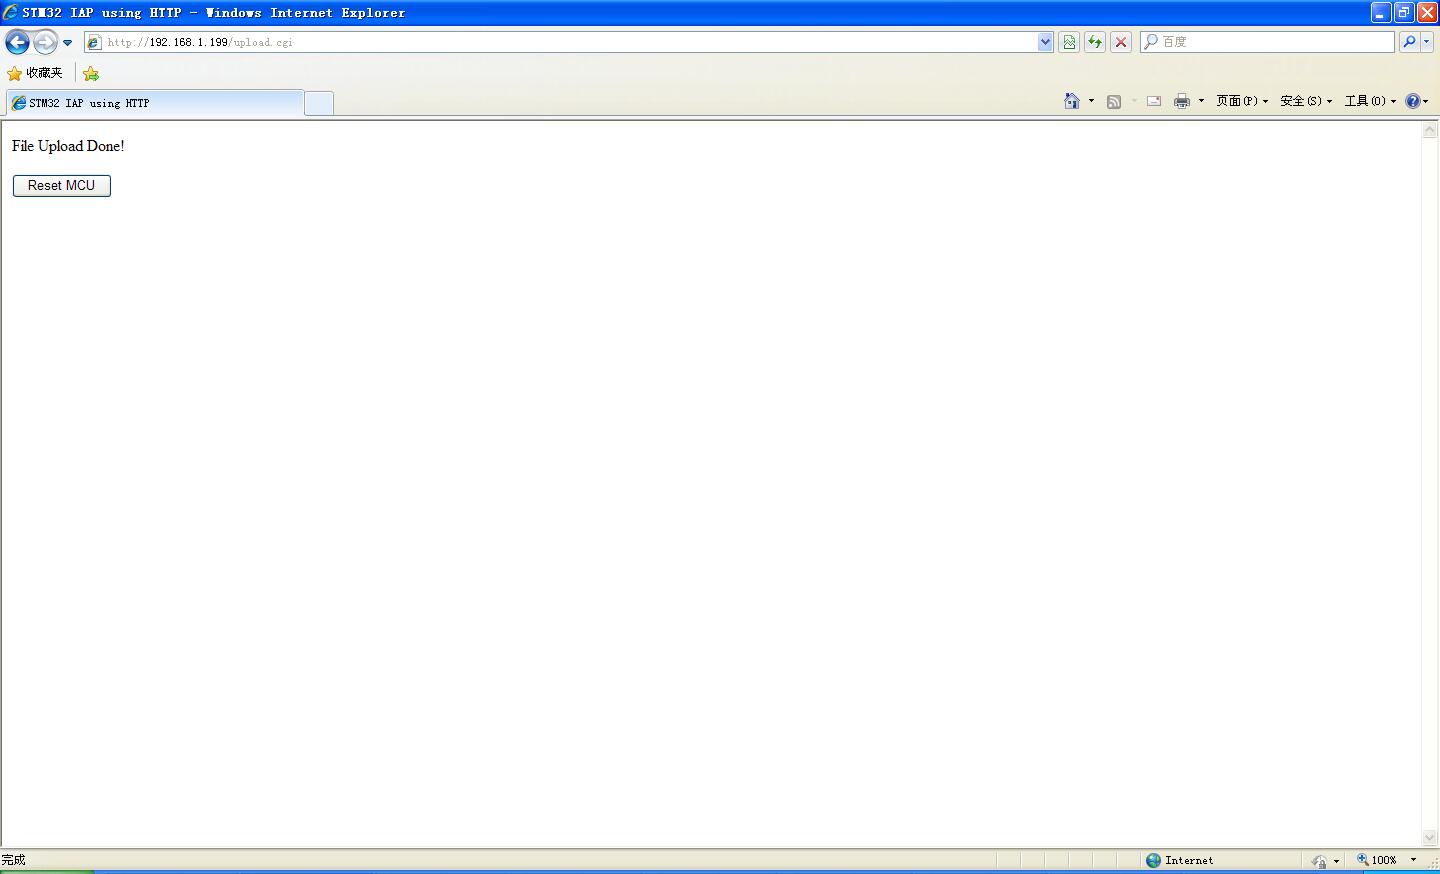
Task: Click the Internet security zone label
Action: click(x=1189, y=860)
